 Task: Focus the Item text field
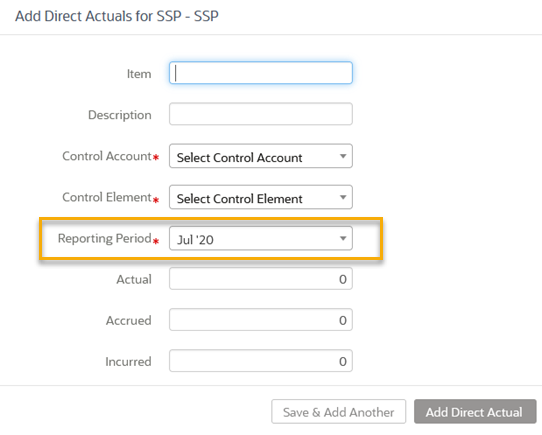coord(261,73)
